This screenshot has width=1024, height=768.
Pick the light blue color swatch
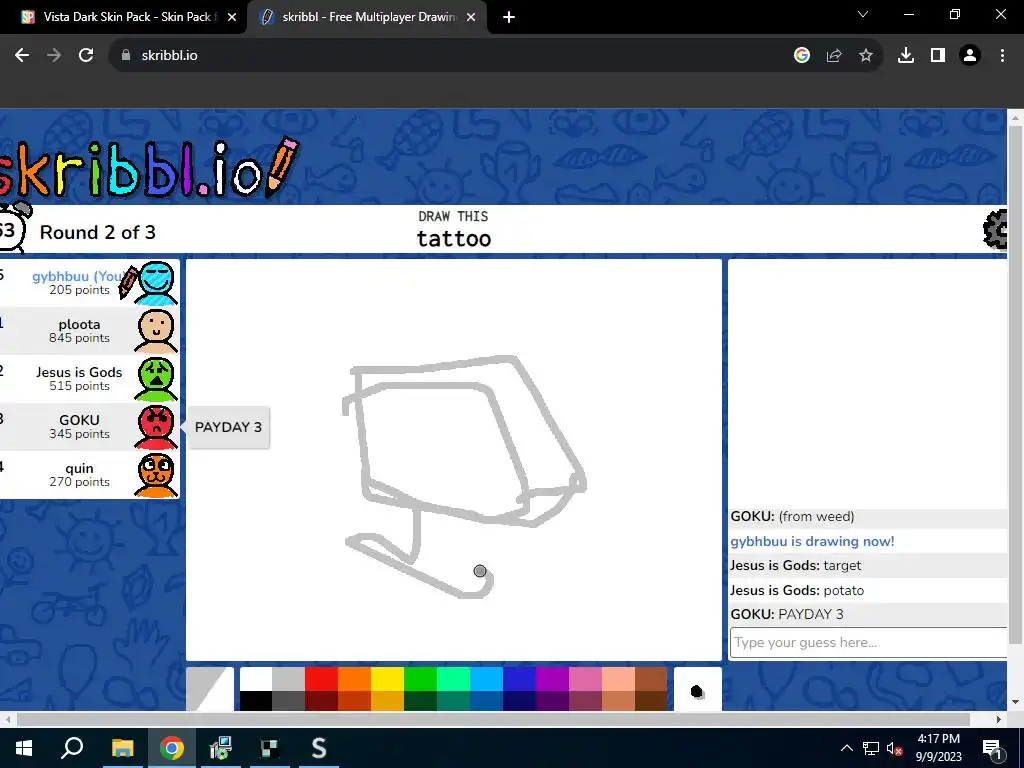coord(487,679)
